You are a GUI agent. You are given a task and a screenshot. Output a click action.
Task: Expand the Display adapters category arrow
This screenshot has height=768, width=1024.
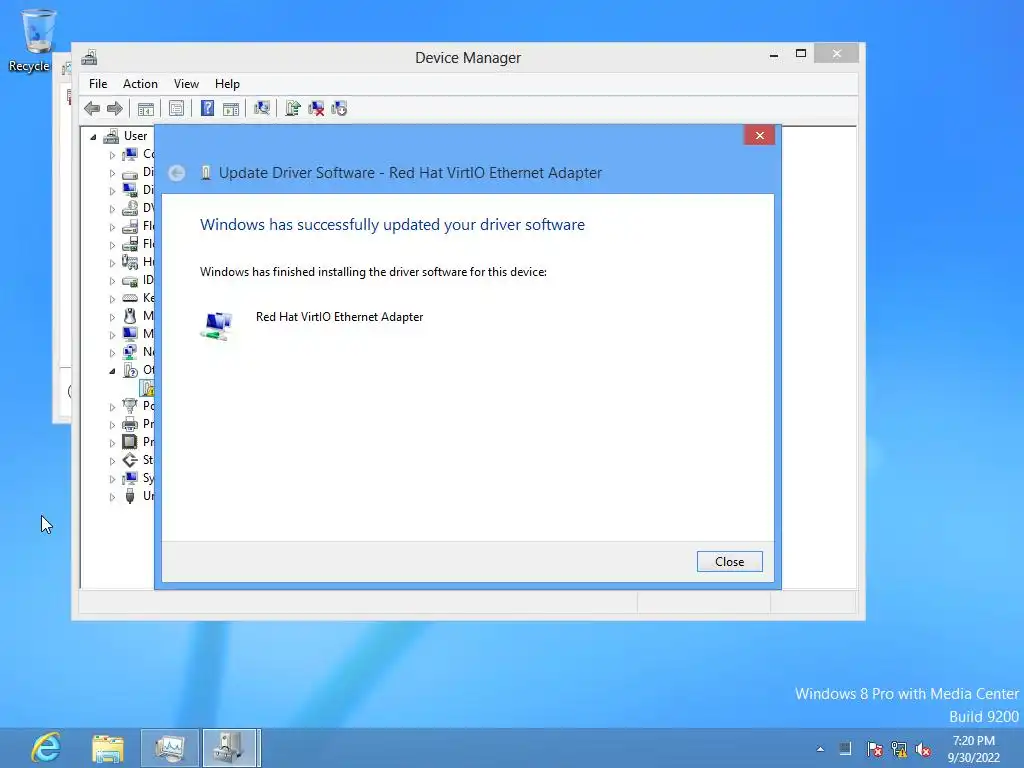112,191
